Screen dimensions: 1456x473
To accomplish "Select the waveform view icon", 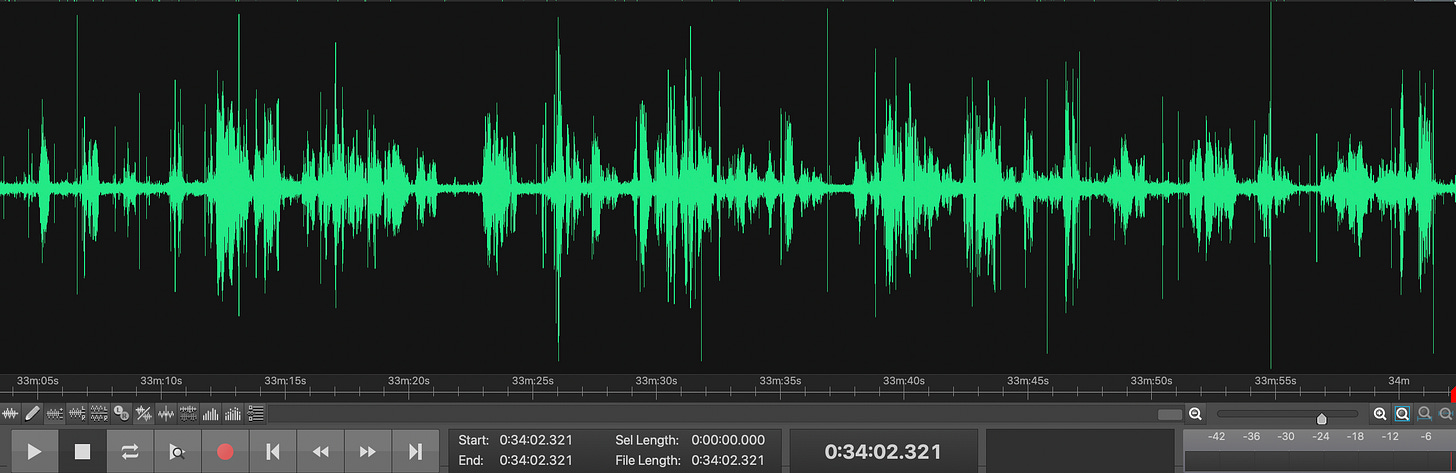I will coord(10,413).
